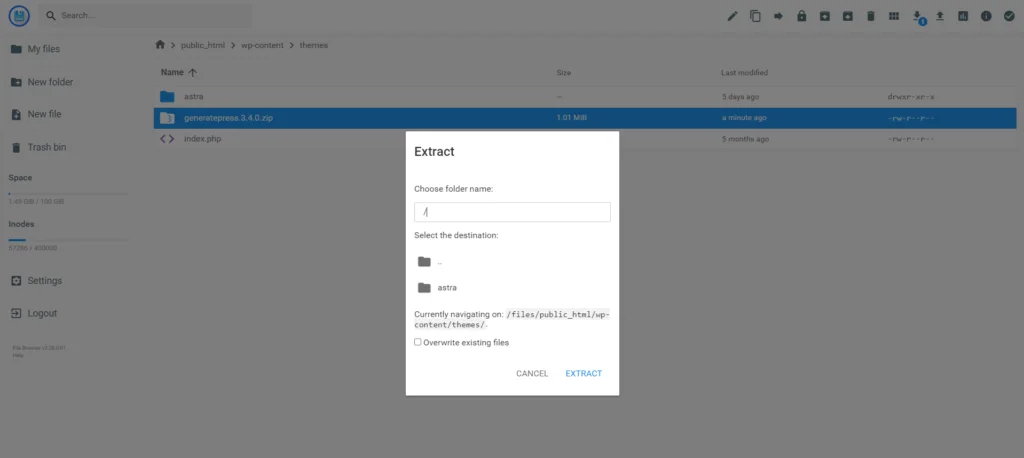1024x458 pixels.
Task: Click the Search field in the header
Action: coord(145,16)
